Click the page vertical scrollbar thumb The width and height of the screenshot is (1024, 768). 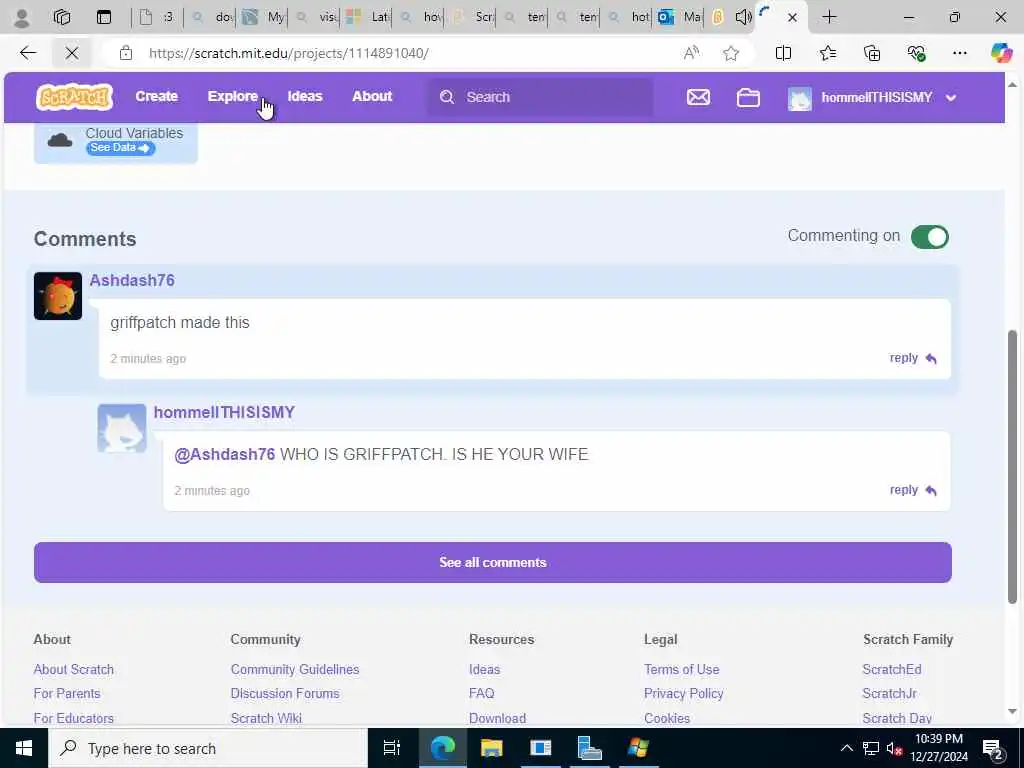[1012, 467]
